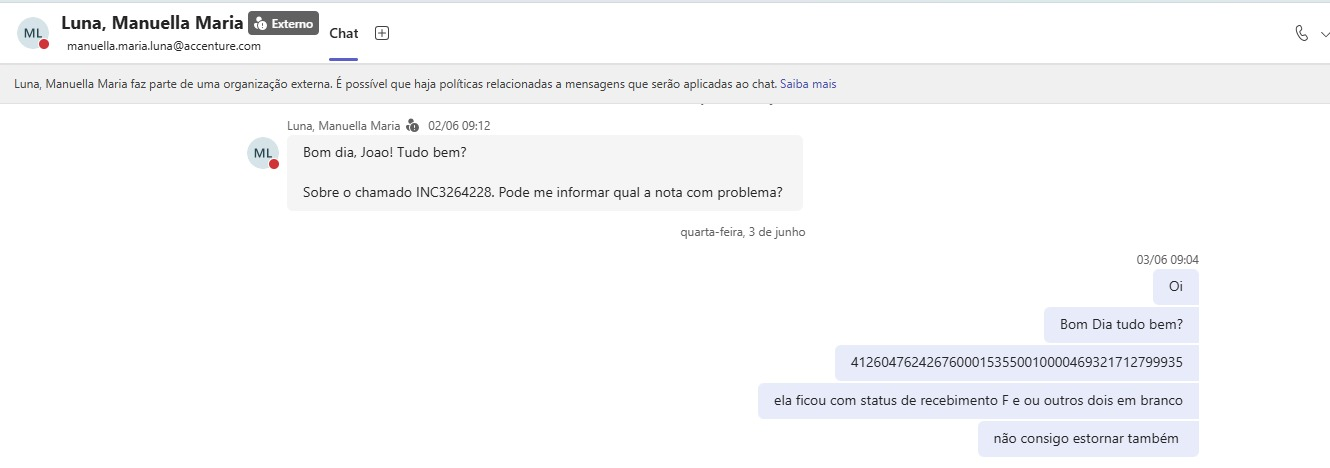This screenshot has width=1330, height=468.
Task: Click the manuella.maria.luna@accenture.com email address
Action: click(164, 46)
